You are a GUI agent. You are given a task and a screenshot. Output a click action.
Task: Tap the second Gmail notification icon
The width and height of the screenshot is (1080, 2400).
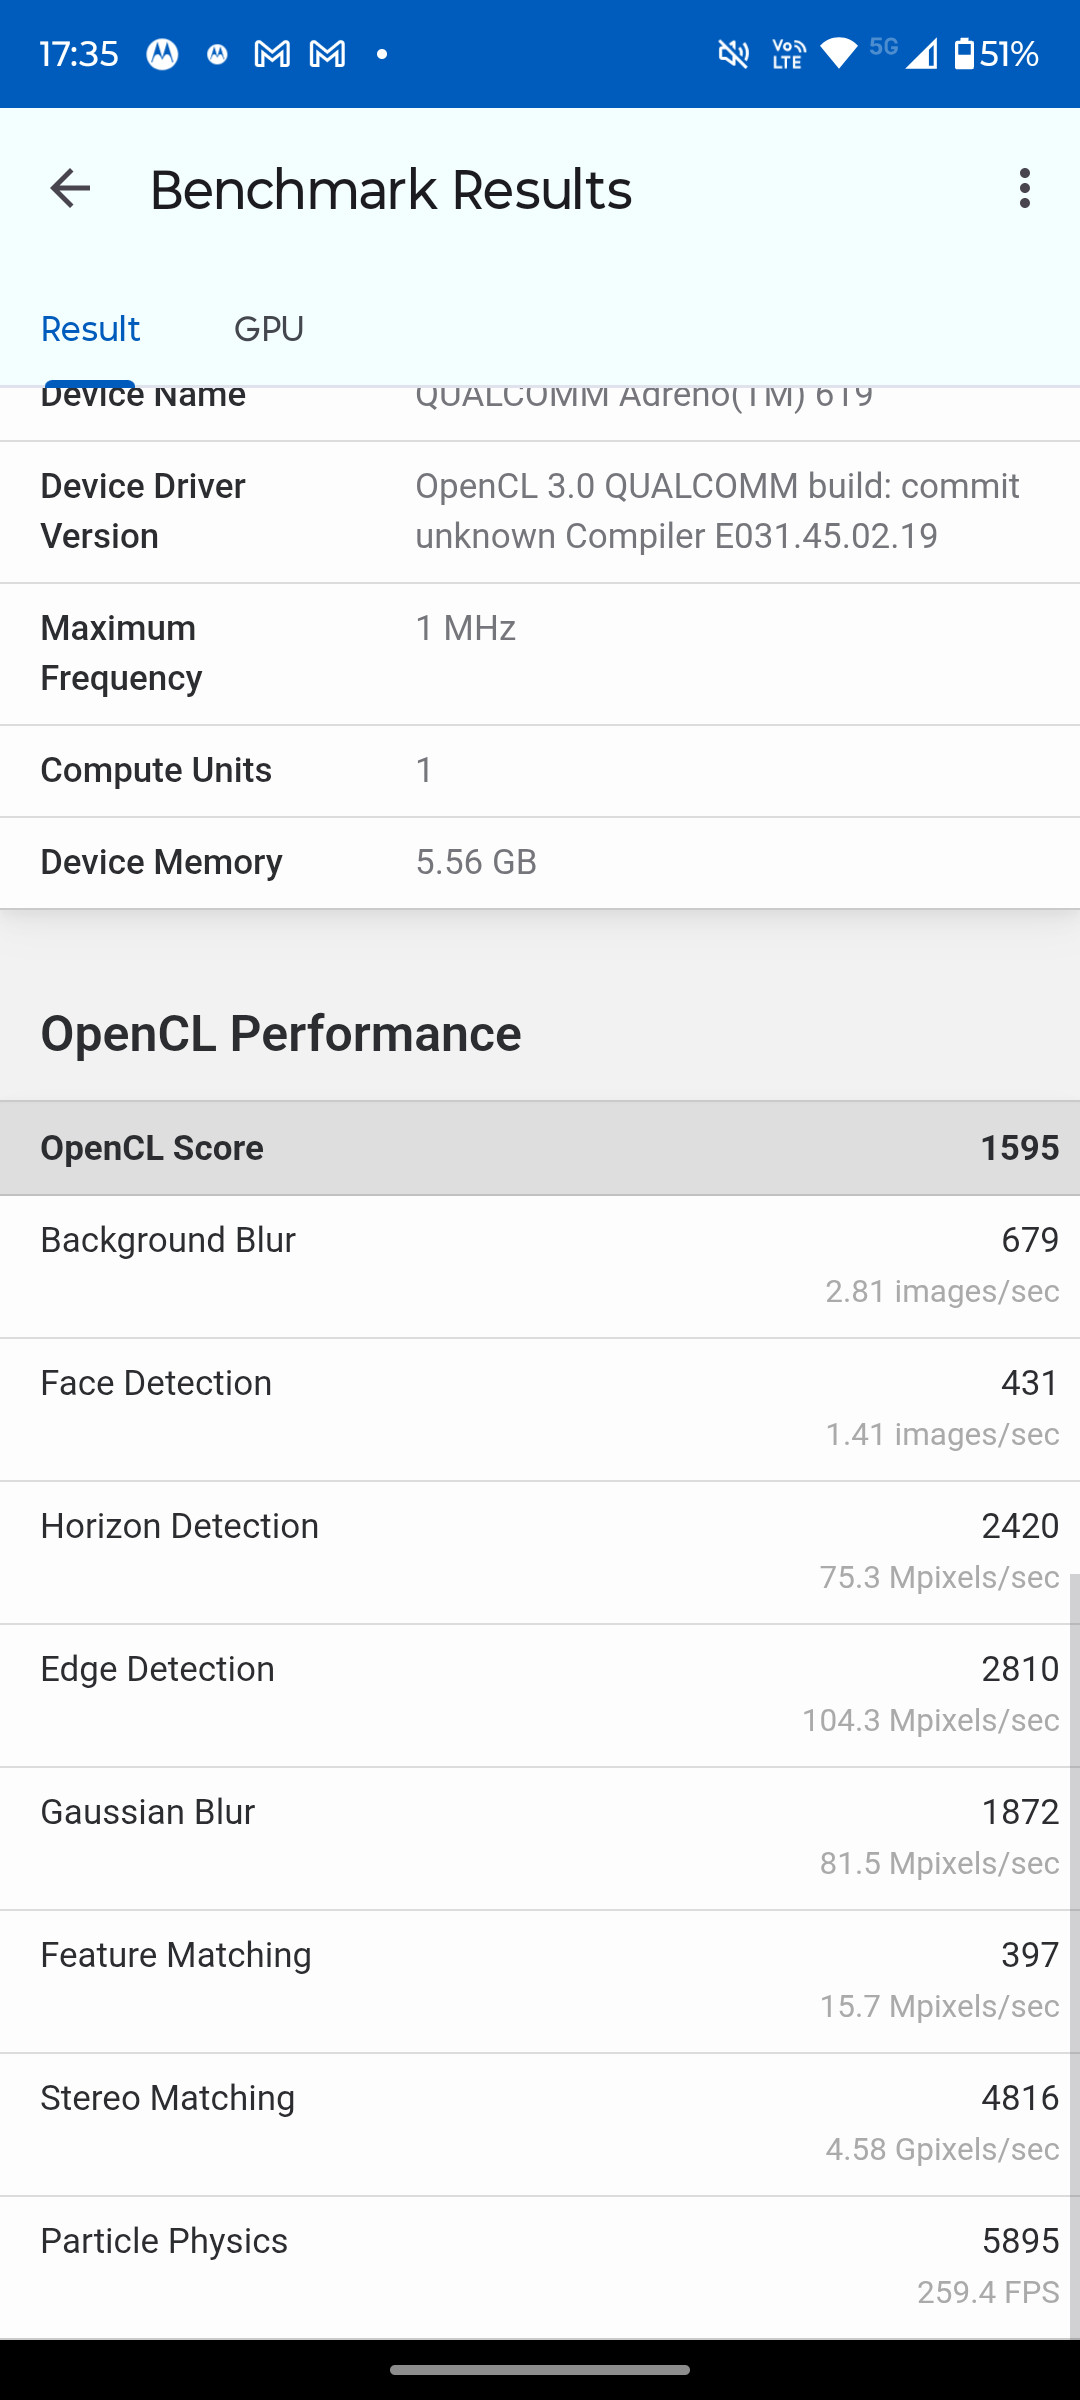[x=327, y=53]
